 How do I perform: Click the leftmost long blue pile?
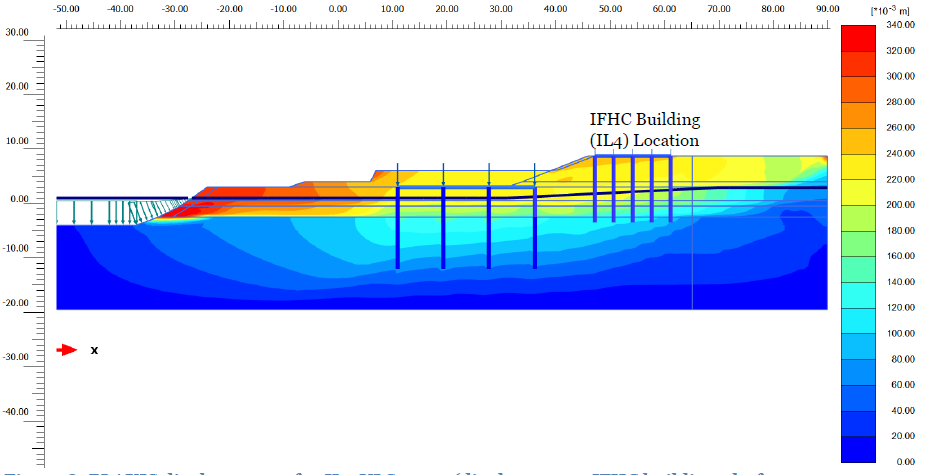tap(398, 228)
